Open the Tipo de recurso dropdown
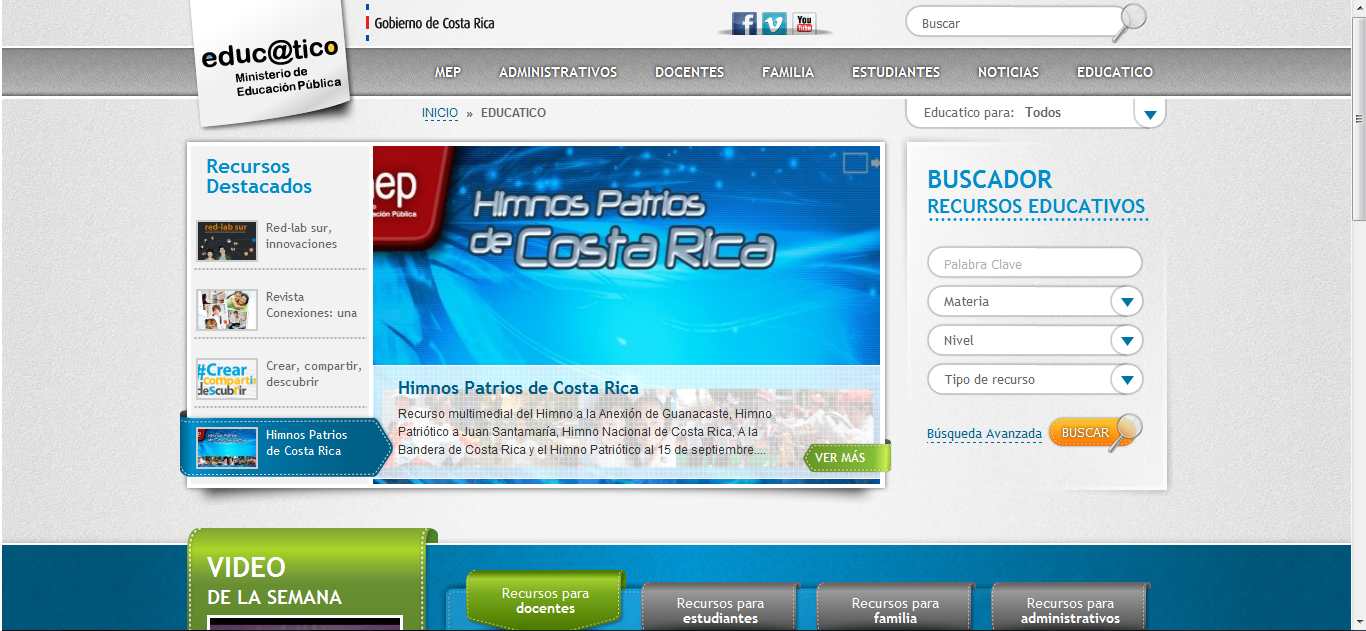This screenshot has width=1366, height=631. (x=1035, y=379)
